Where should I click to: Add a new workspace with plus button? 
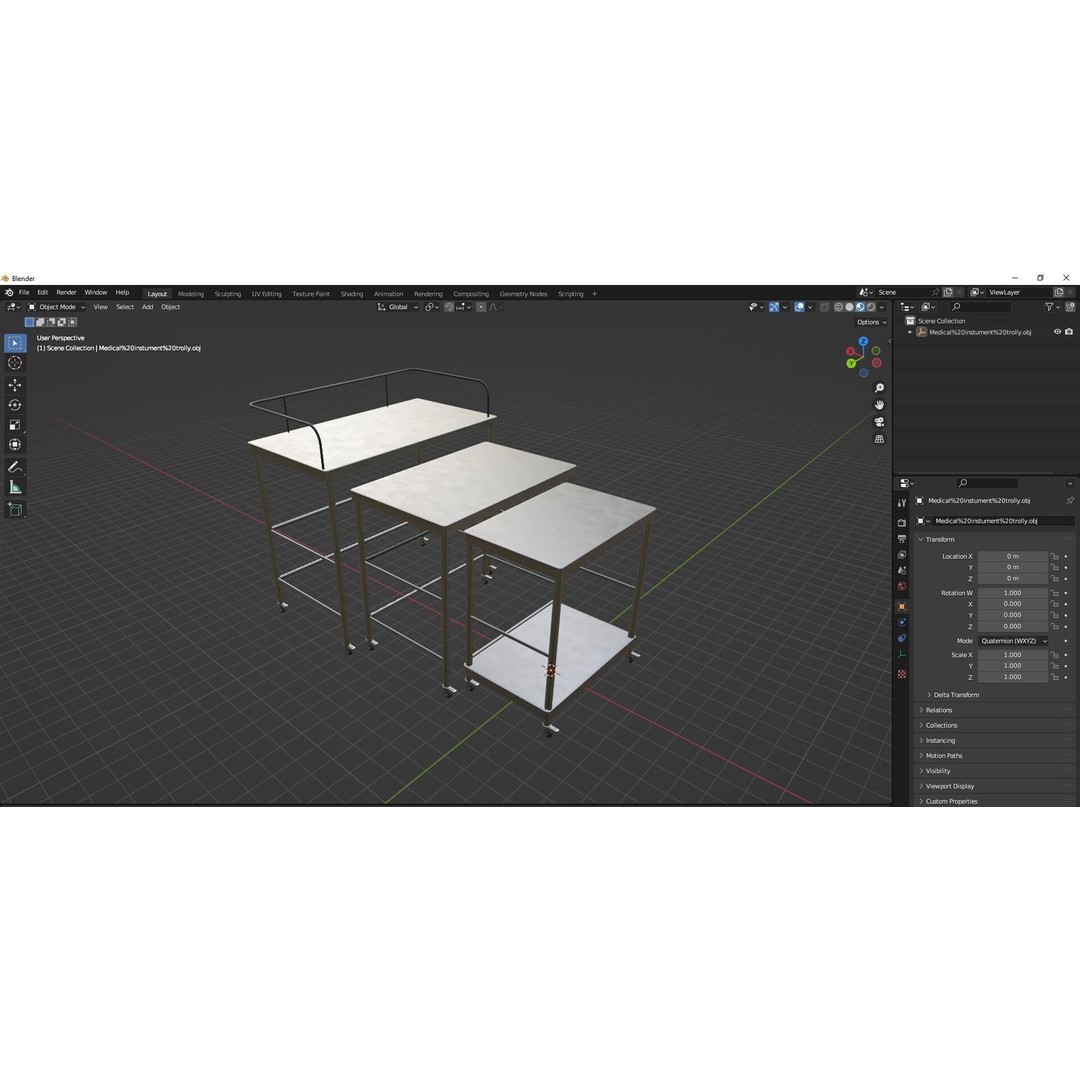594,294
